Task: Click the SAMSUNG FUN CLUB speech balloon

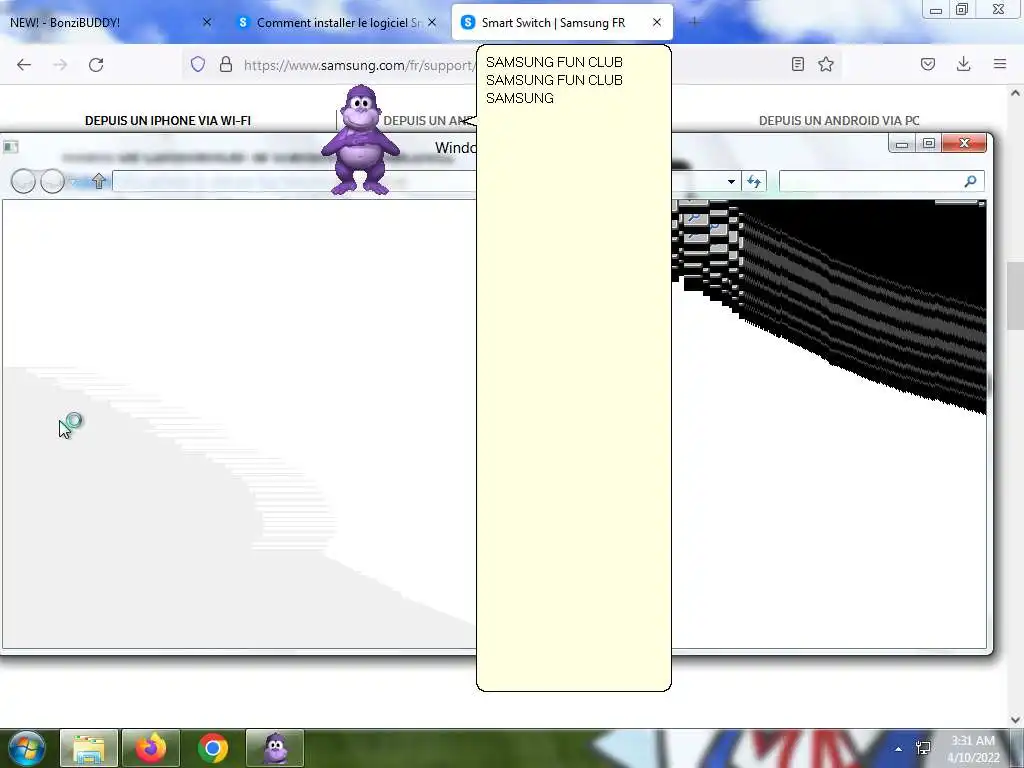Action: point(573,368)
